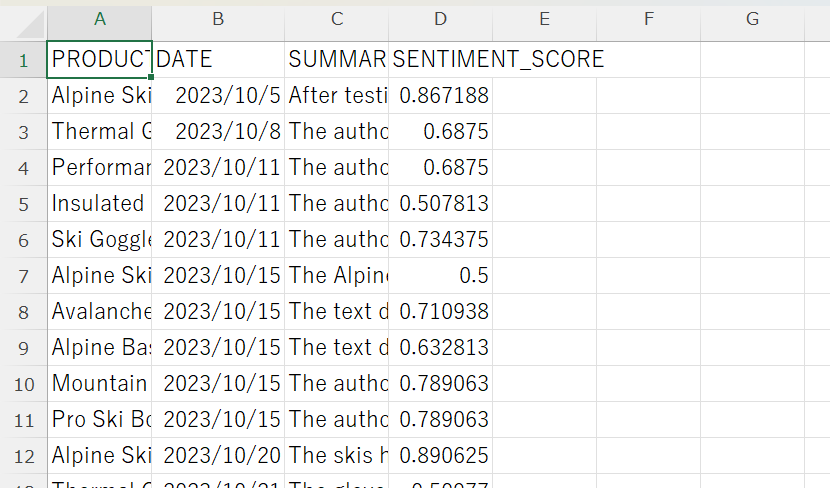The width and height of the screenshot is (830, 488).
Task: Select the Mountain product cell
Action: (99, 384)
